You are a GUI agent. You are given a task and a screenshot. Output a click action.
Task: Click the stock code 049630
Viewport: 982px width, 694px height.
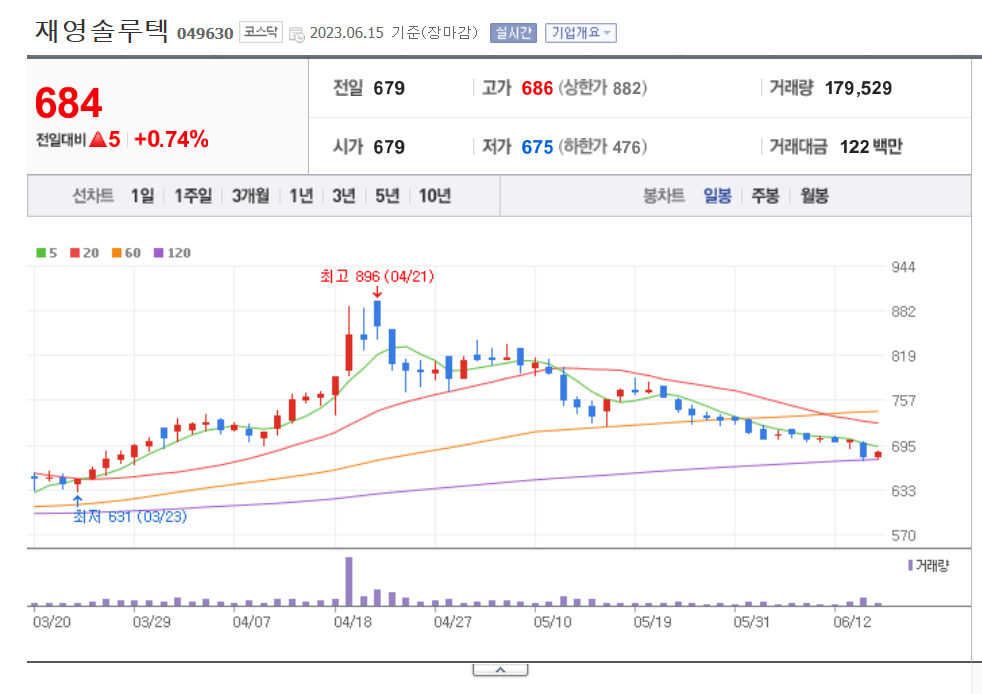pos(205,33)
